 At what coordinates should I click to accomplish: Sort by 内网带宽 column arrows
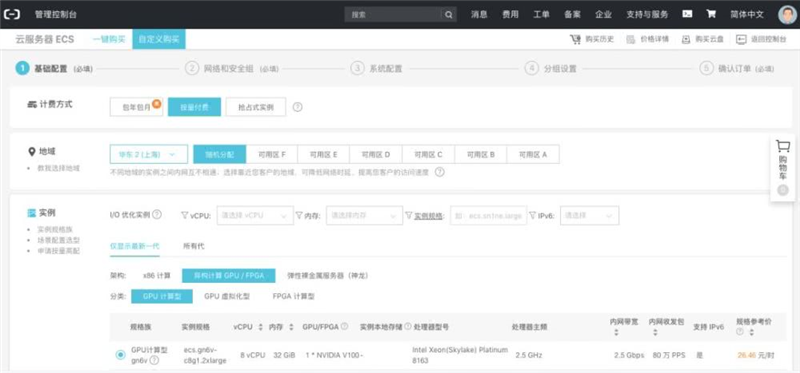click(616, 333)
